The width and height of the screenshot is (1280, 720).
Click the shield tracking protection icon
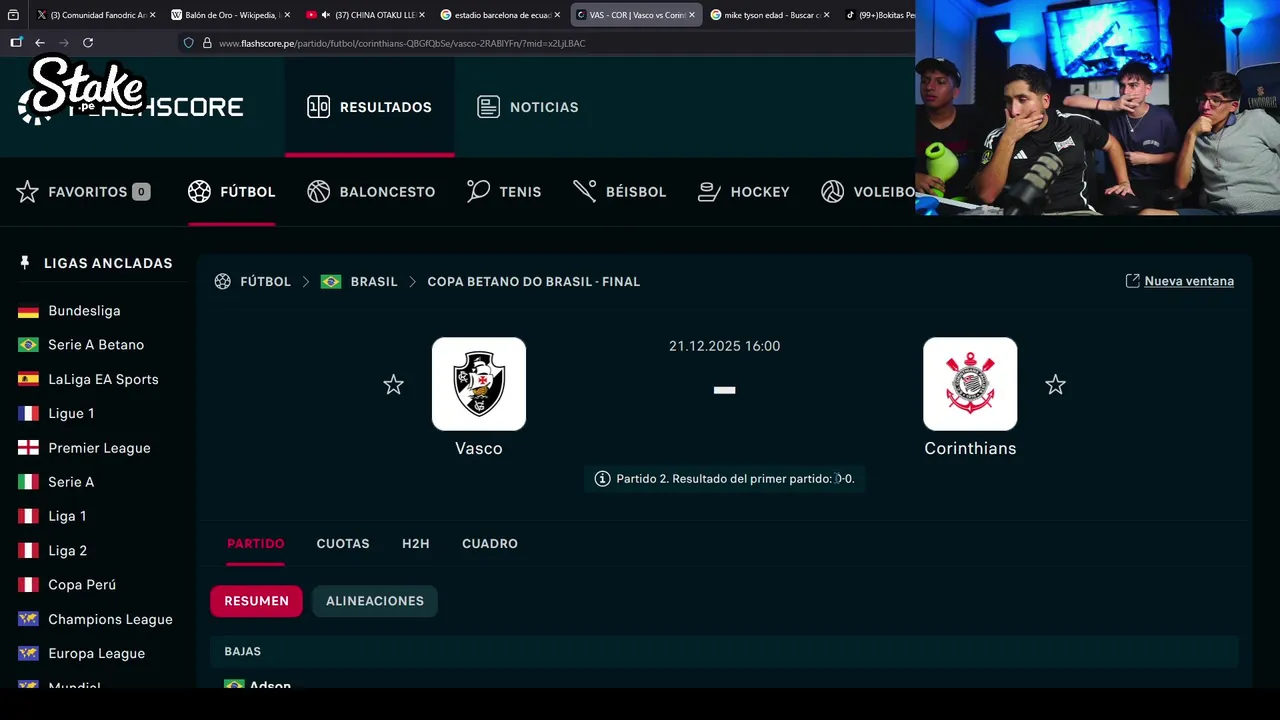pyautogui.click(x=189, y=43)
